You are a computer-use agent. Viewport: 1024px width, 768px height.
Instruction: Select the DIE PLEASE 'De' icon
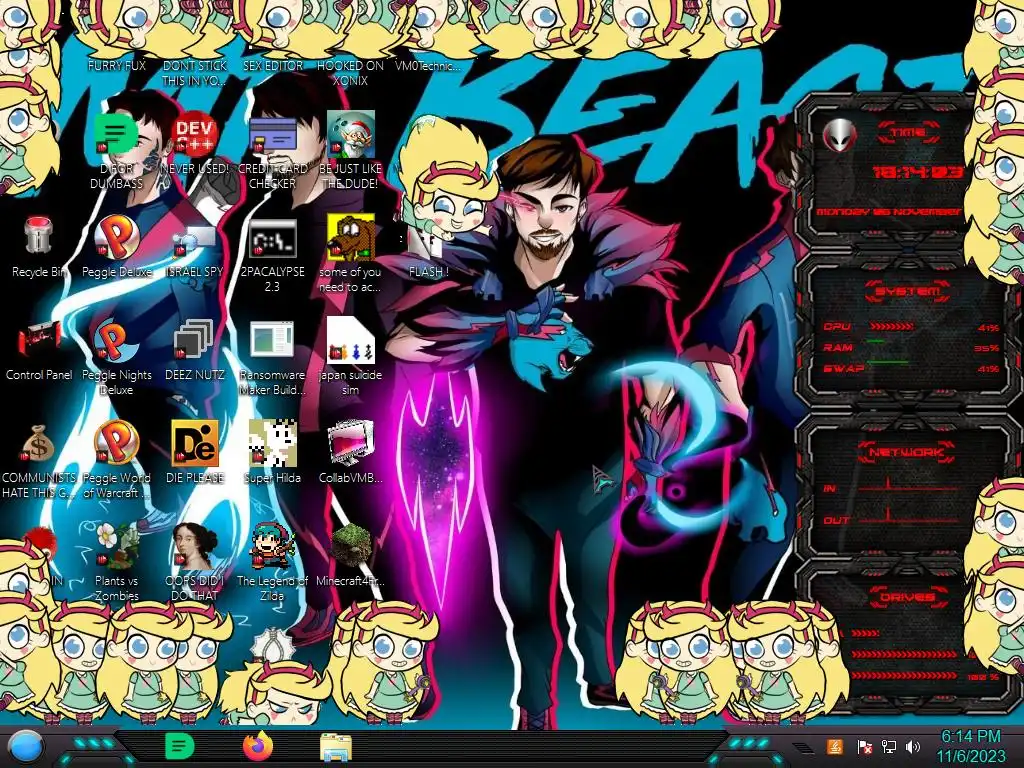pos(195,443)
